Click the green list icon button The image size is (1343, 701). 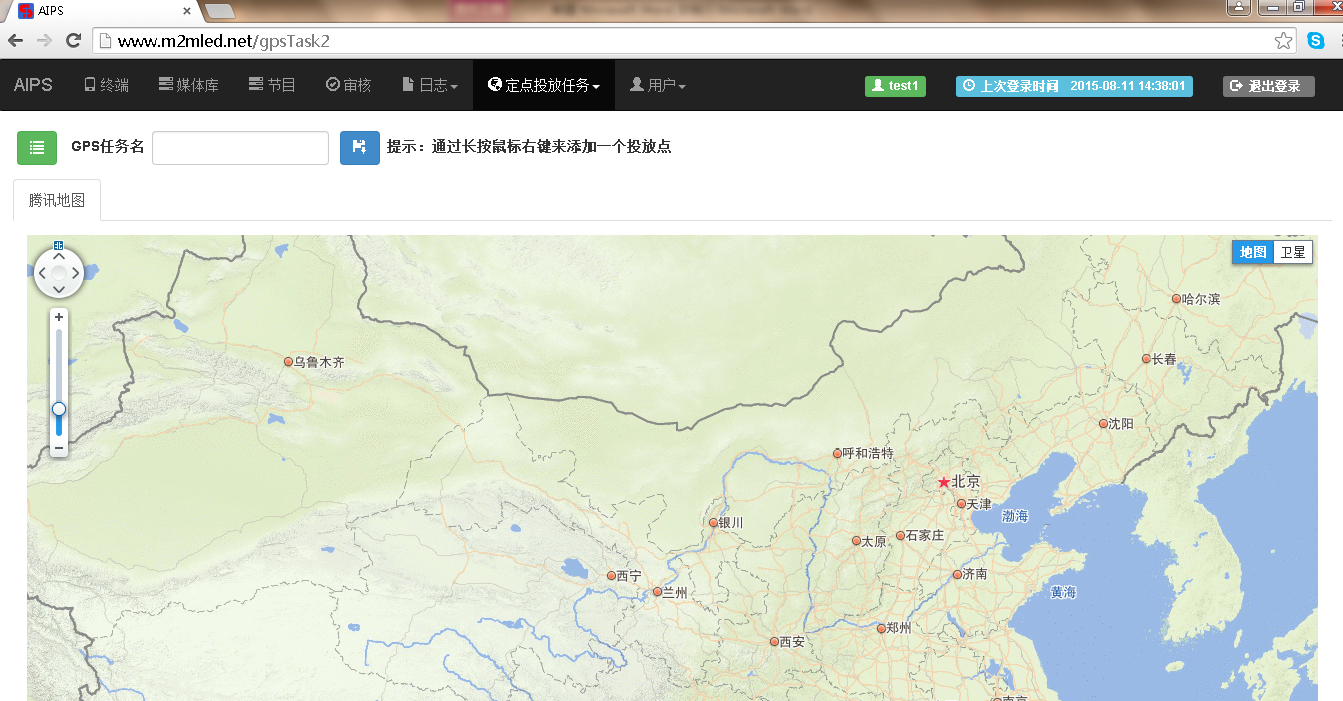click(x=37, y=147)
